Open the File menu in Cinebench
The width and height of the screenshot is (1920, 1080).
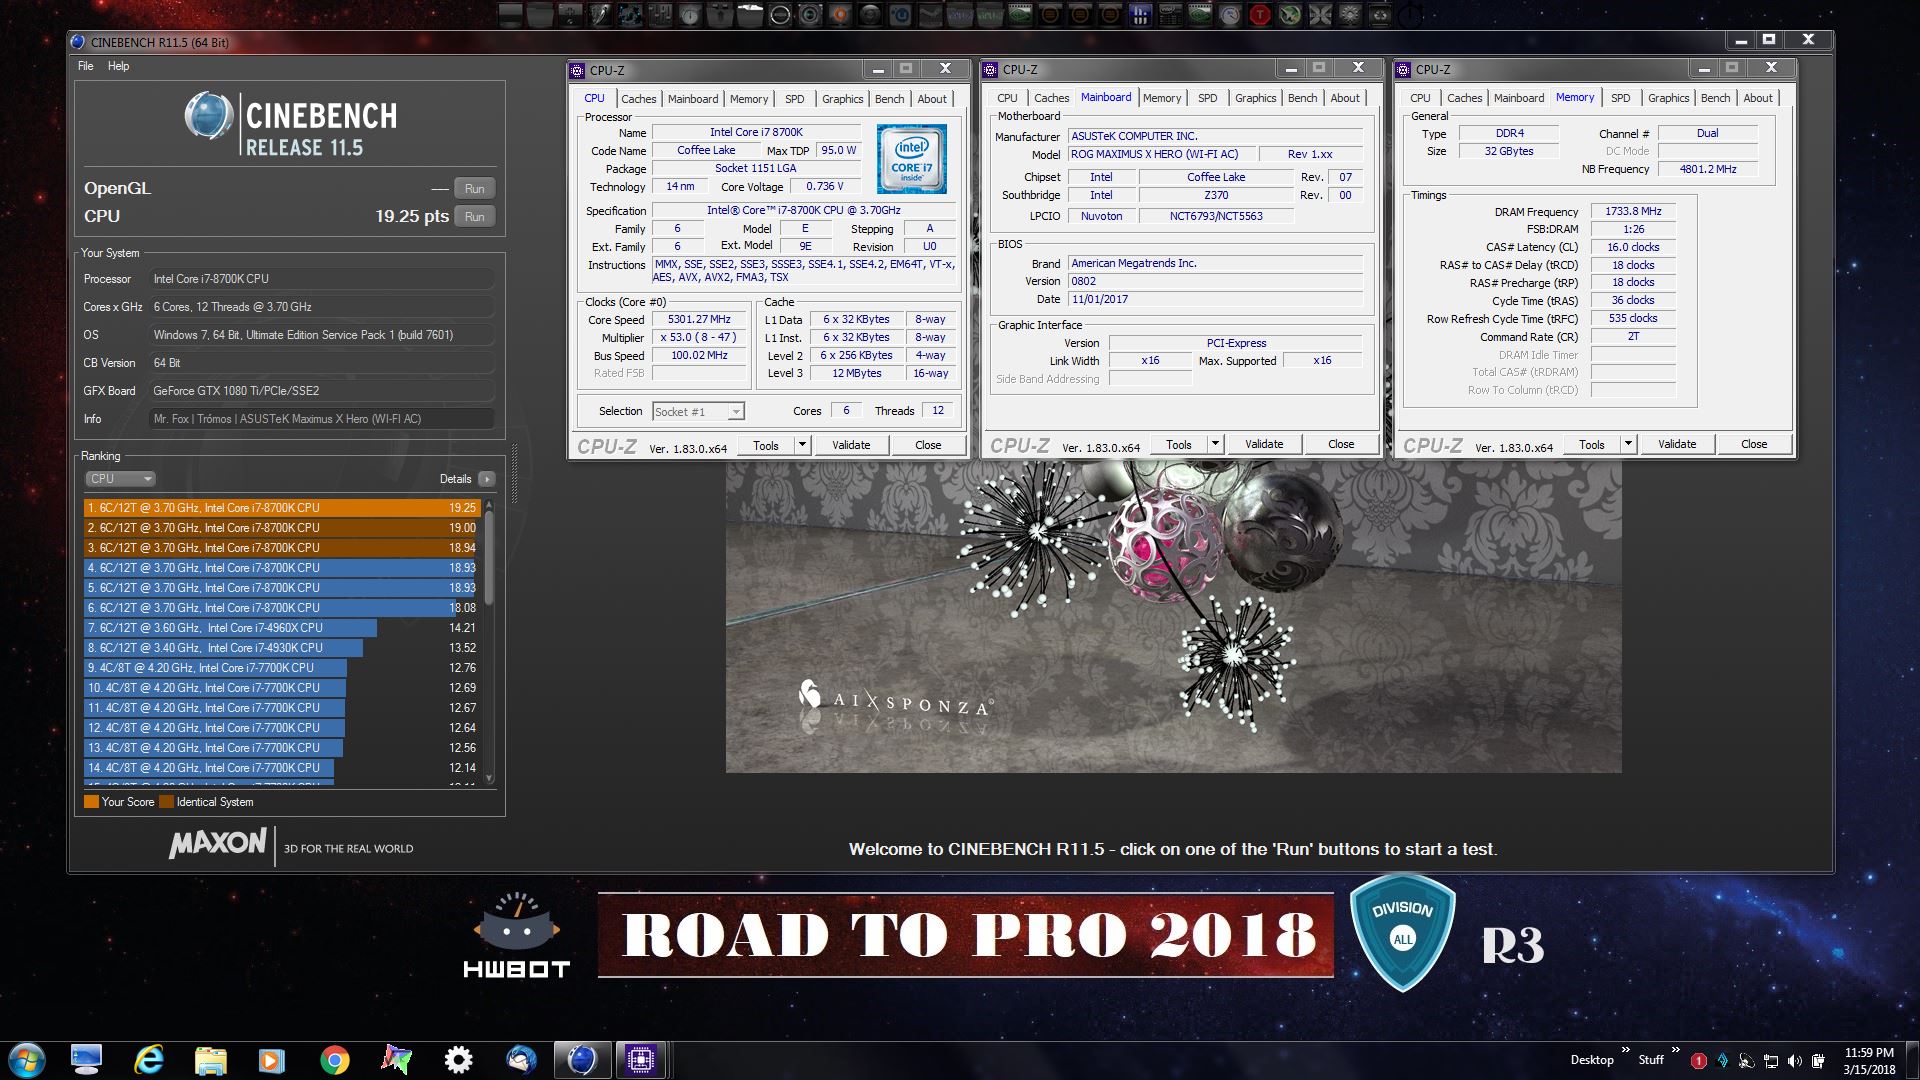(86, 66)
